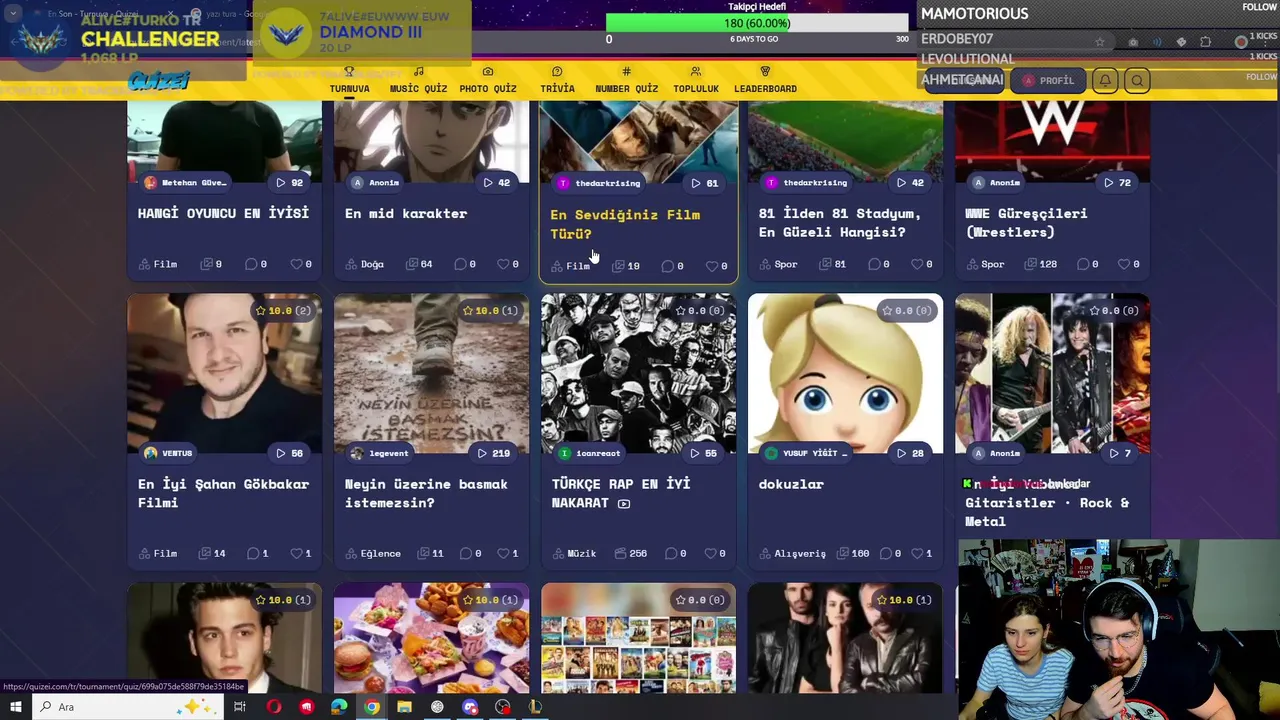The height and width of the screenshot is (720, 1280).
Task: Click author 'YUSUF YİĞİT' name
Action: pyautogui.click(x=814, y=453)
